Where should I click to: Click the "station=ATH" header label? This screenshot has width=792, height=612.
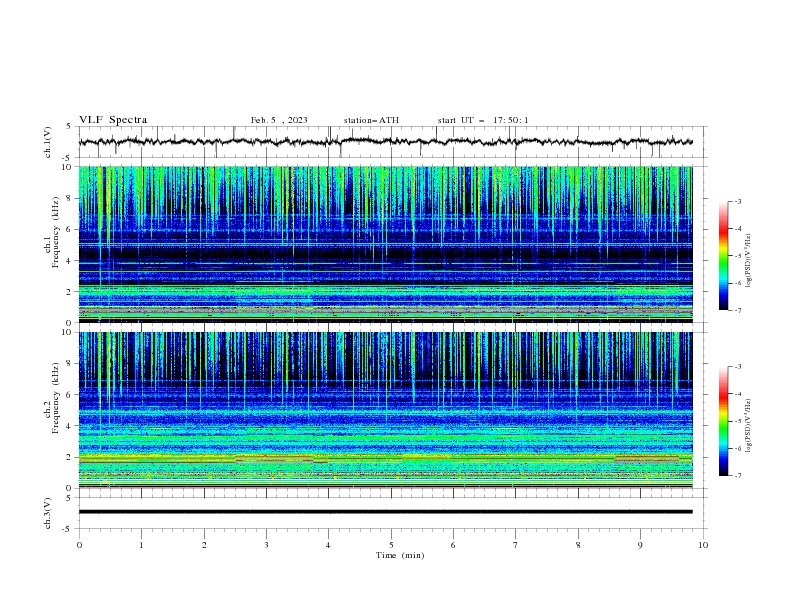[x=371, y=120]
